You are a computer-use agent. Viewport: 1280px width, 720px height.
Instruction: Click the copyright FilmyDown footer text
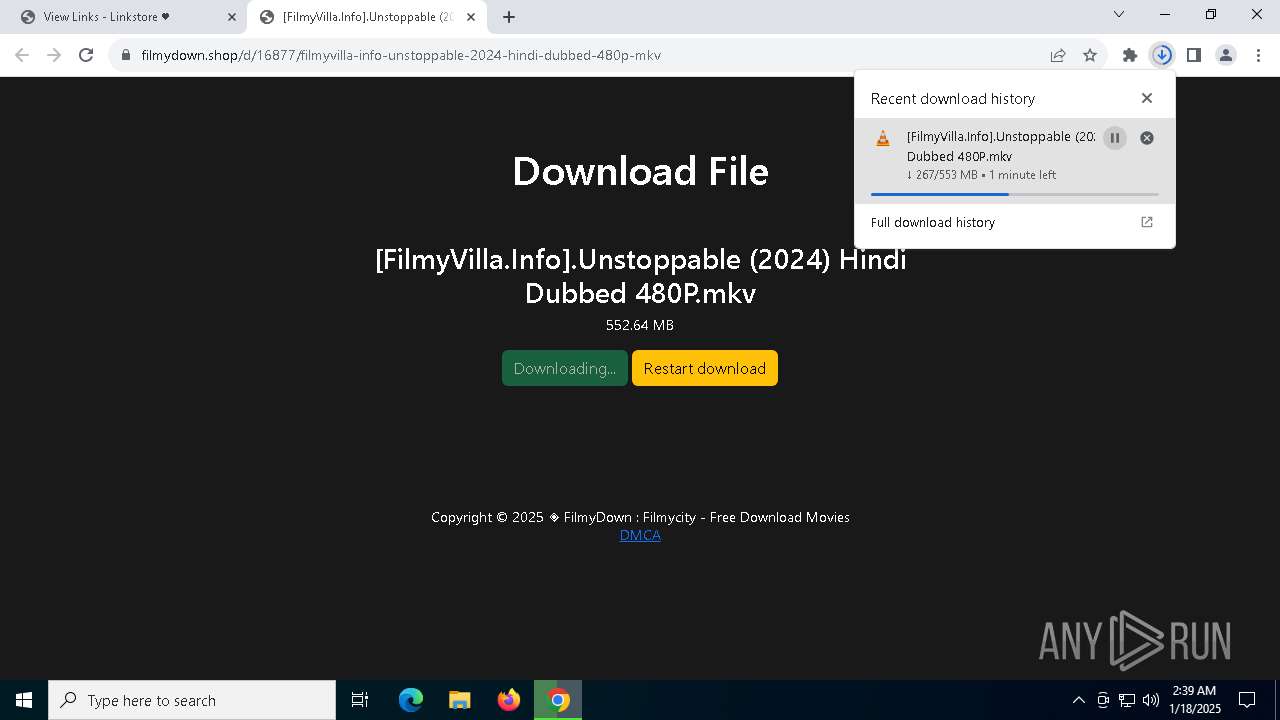click(x=640, y=517)
